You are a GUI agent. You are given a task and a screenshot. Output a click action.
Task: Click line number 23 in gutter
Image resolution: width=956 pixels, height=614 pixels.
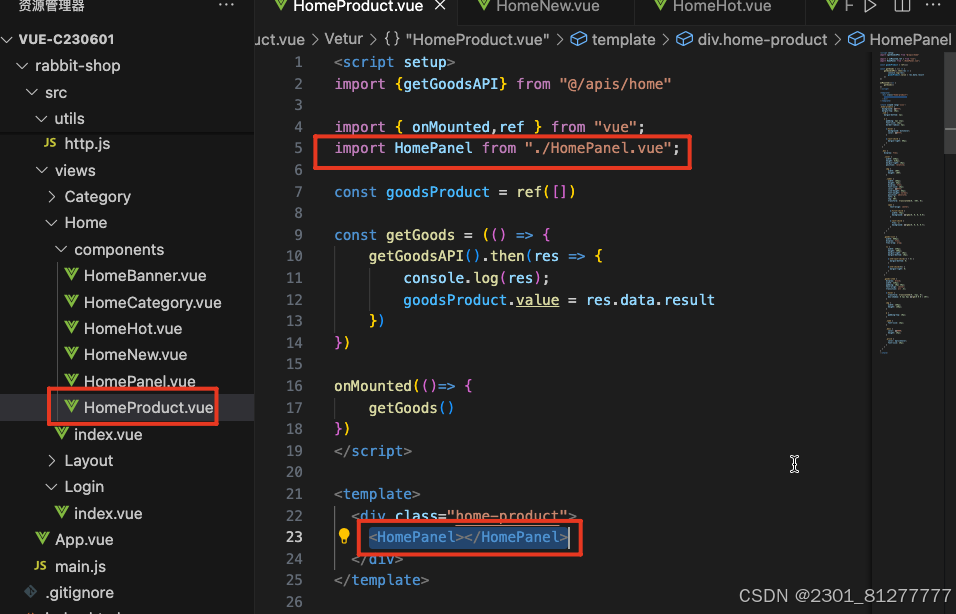(294, 537)
